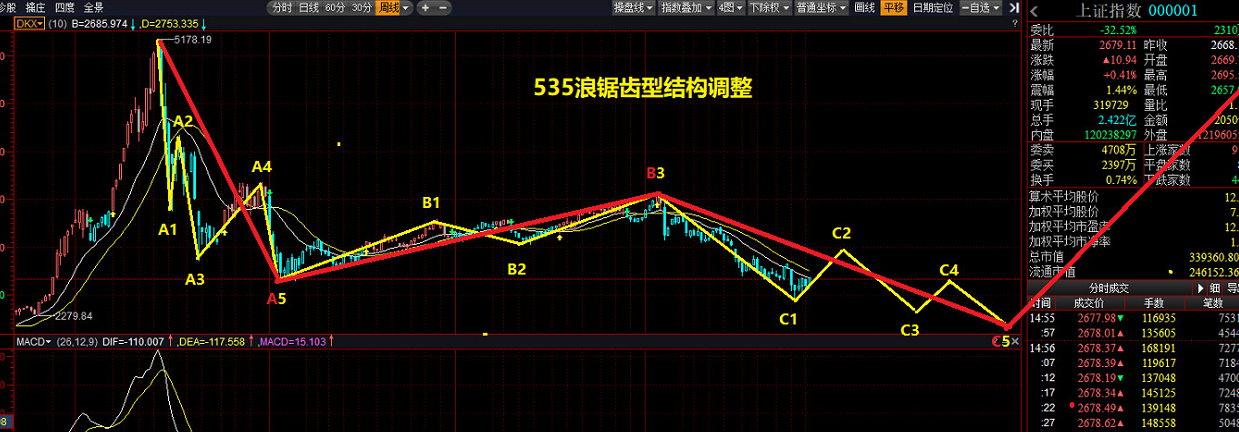The image size is (1239, 432).
Task: Click the back arrow beside 上证指数
Action: (x=1035, y=11)
